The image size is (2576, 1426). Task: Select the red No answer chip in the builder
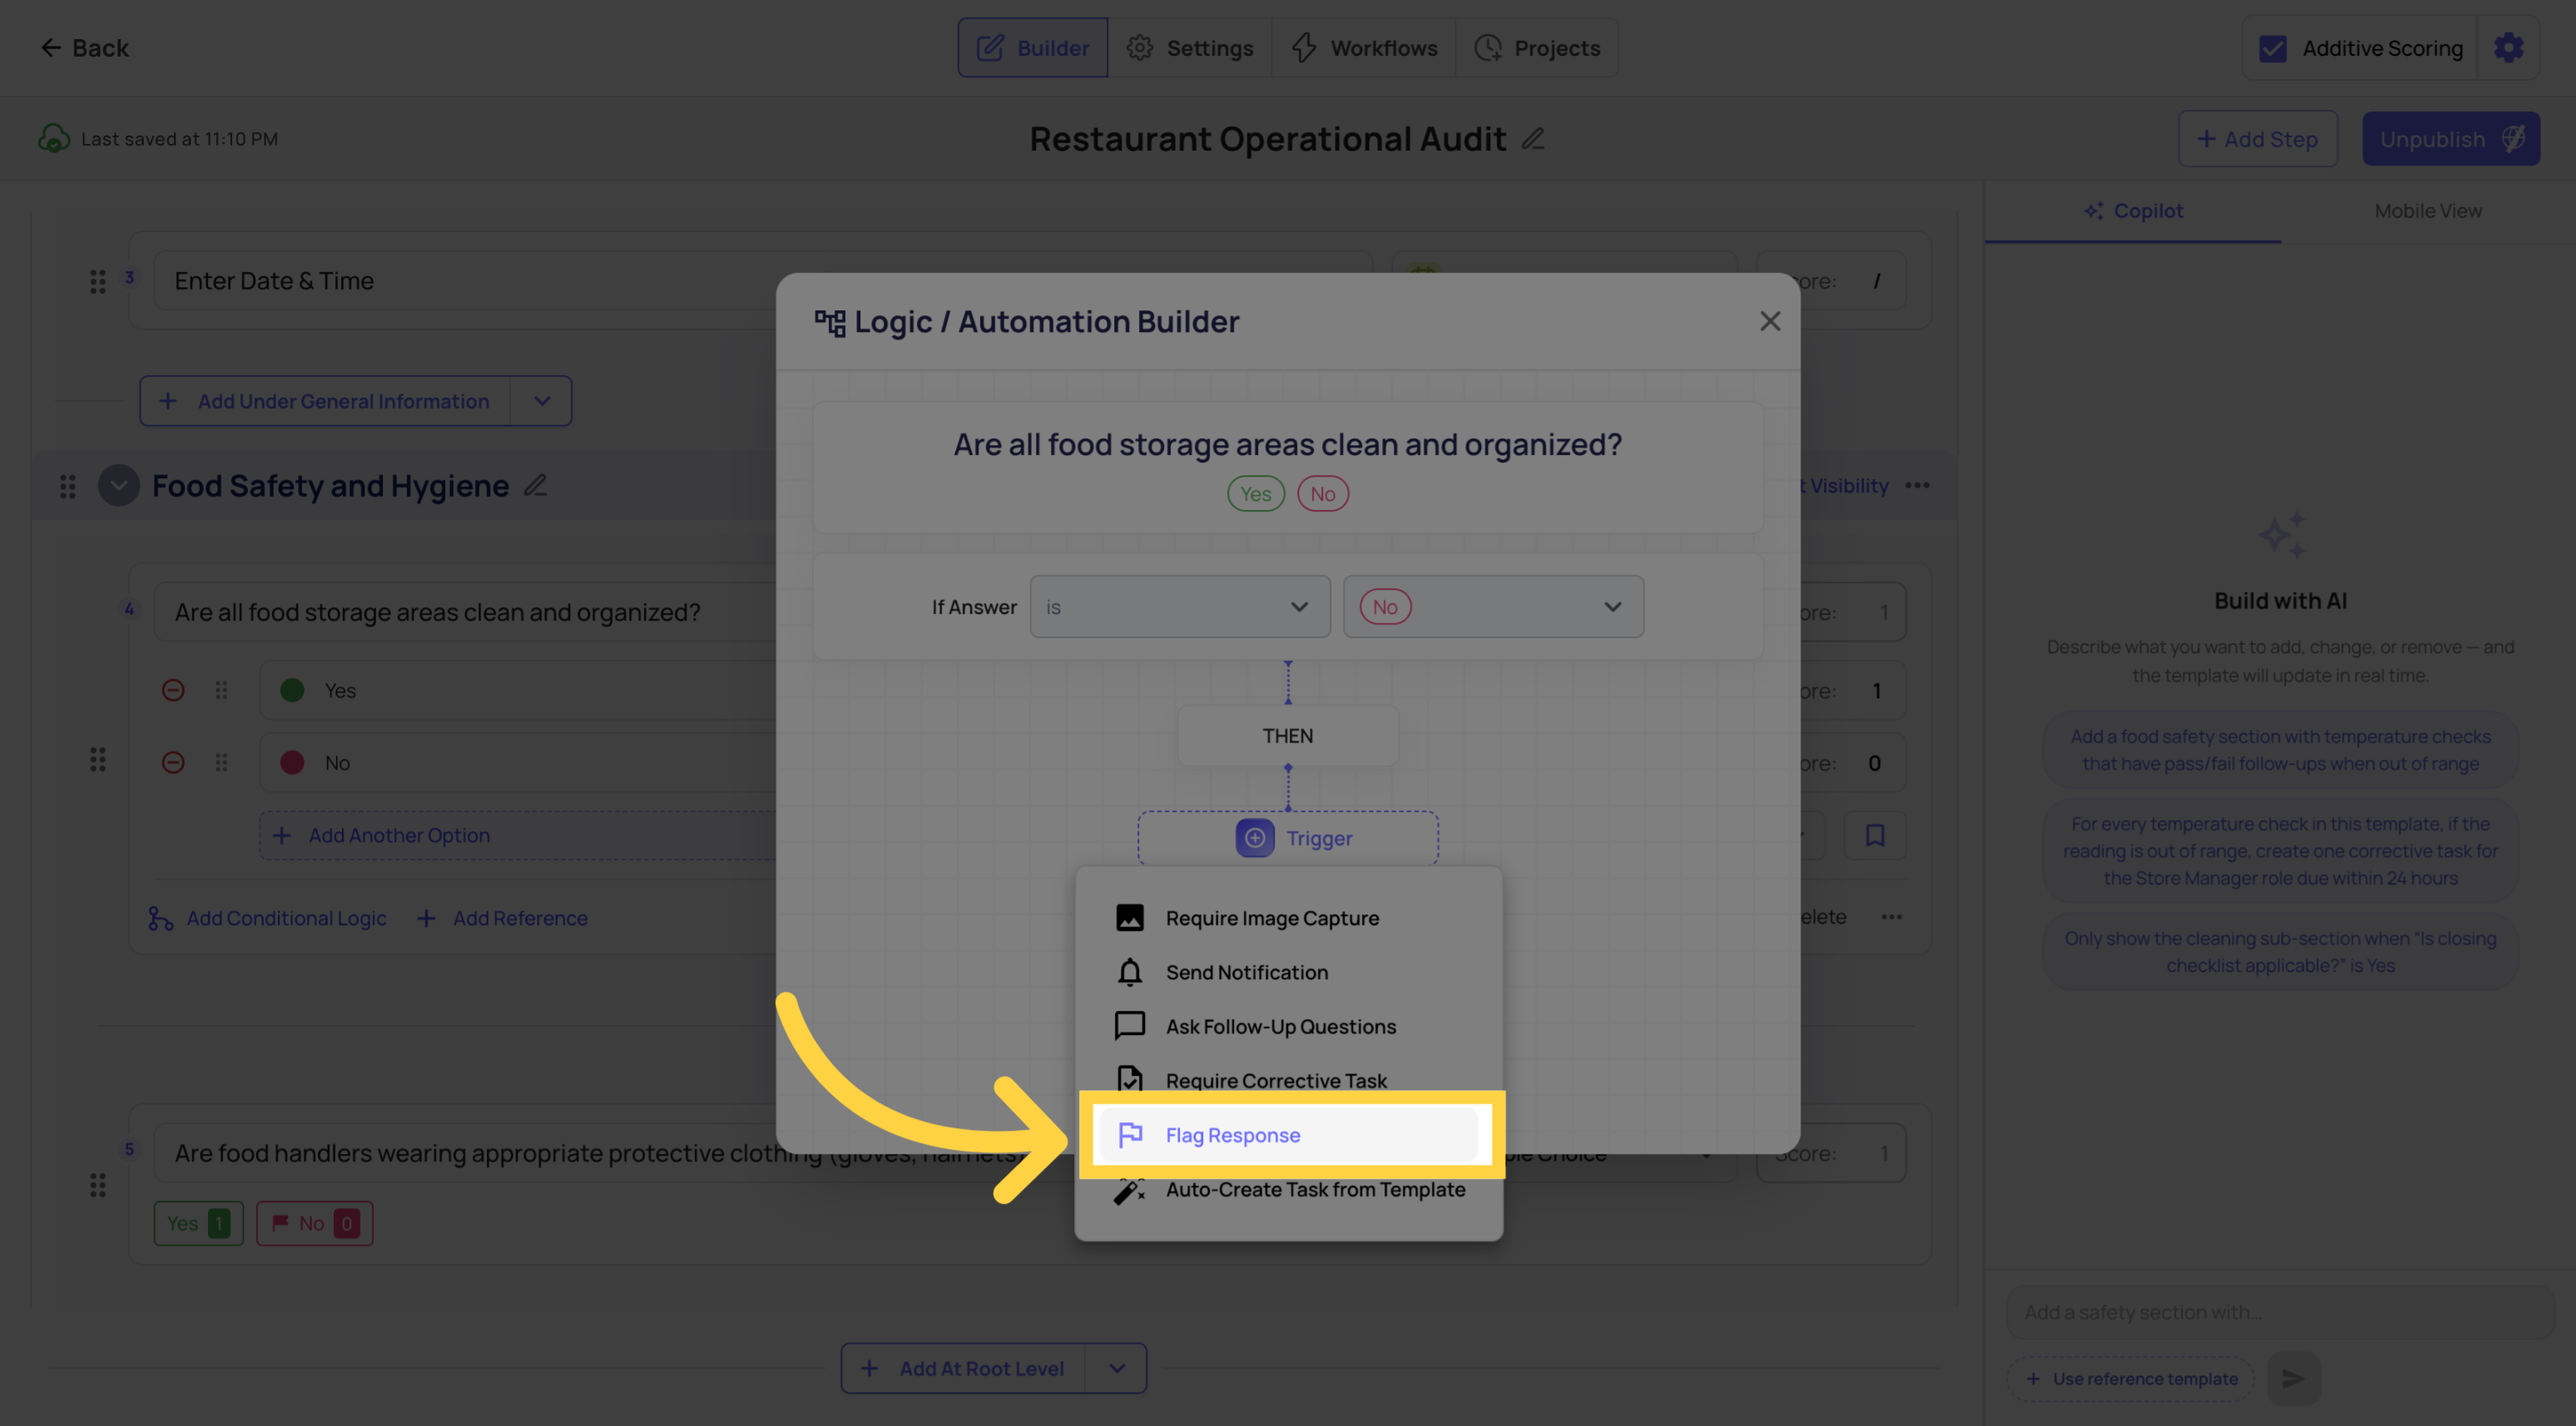click(x=1322, y=494)
